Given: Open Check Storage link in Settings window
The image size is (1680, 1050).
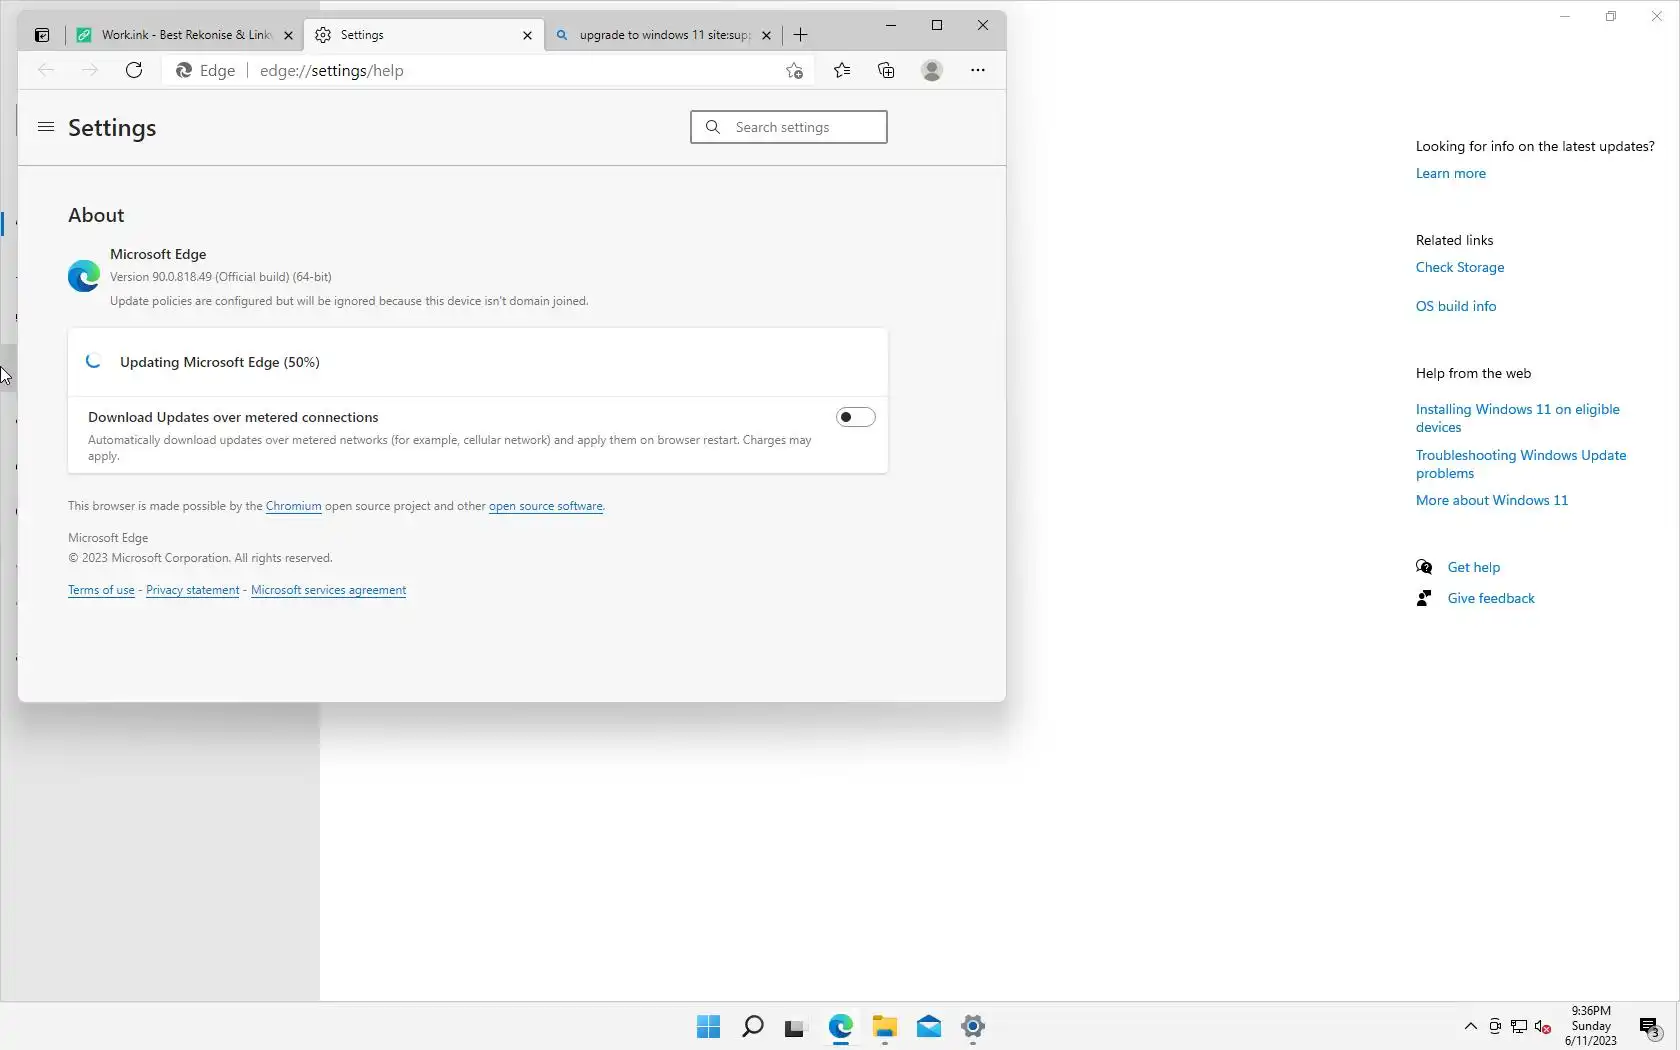Looking at the screenshot, I should pyautogui.click(x=1459, y=267).
